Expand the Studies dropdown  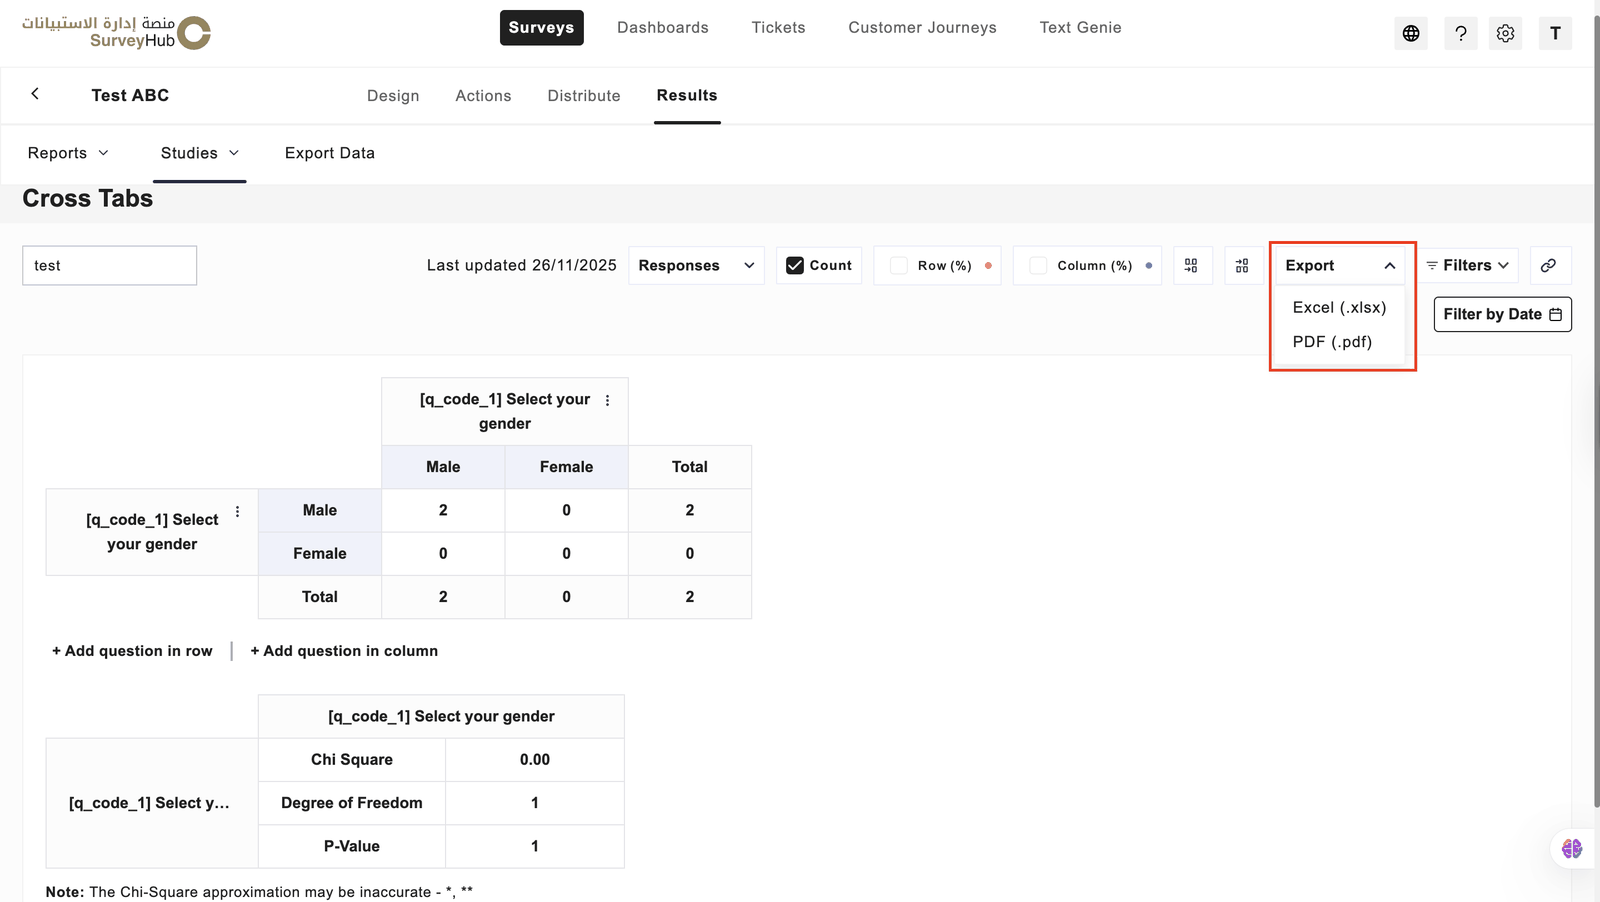[200, 153]
